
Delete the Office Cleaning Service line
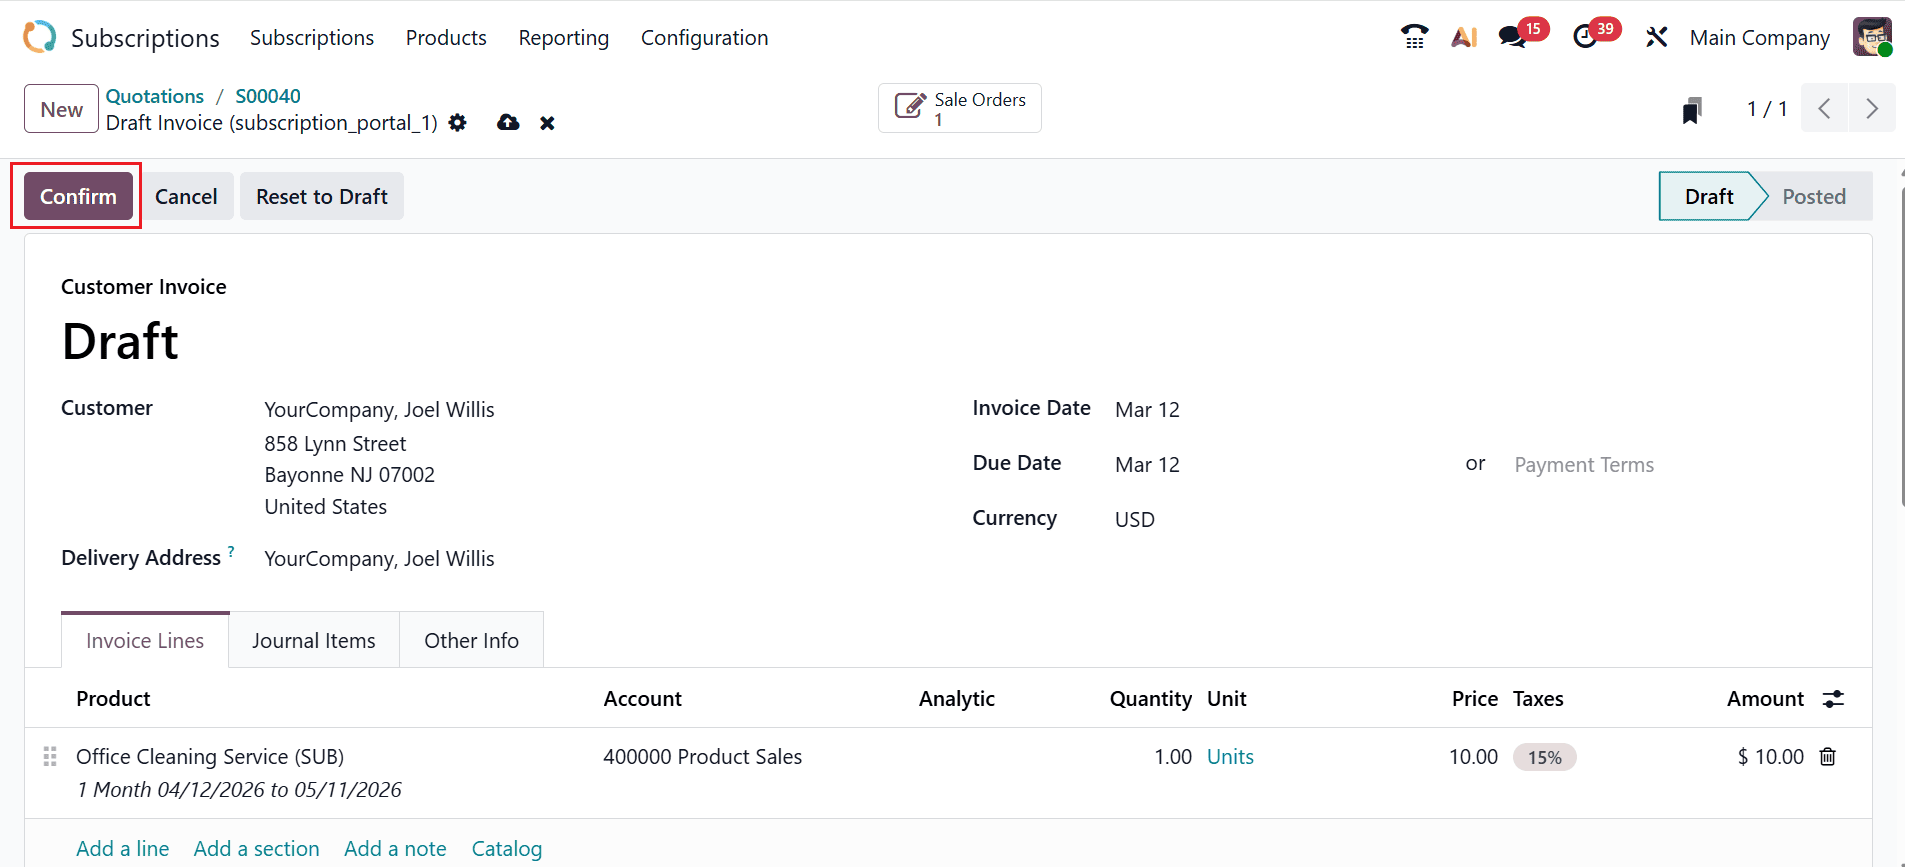(x=1827, y=757)
